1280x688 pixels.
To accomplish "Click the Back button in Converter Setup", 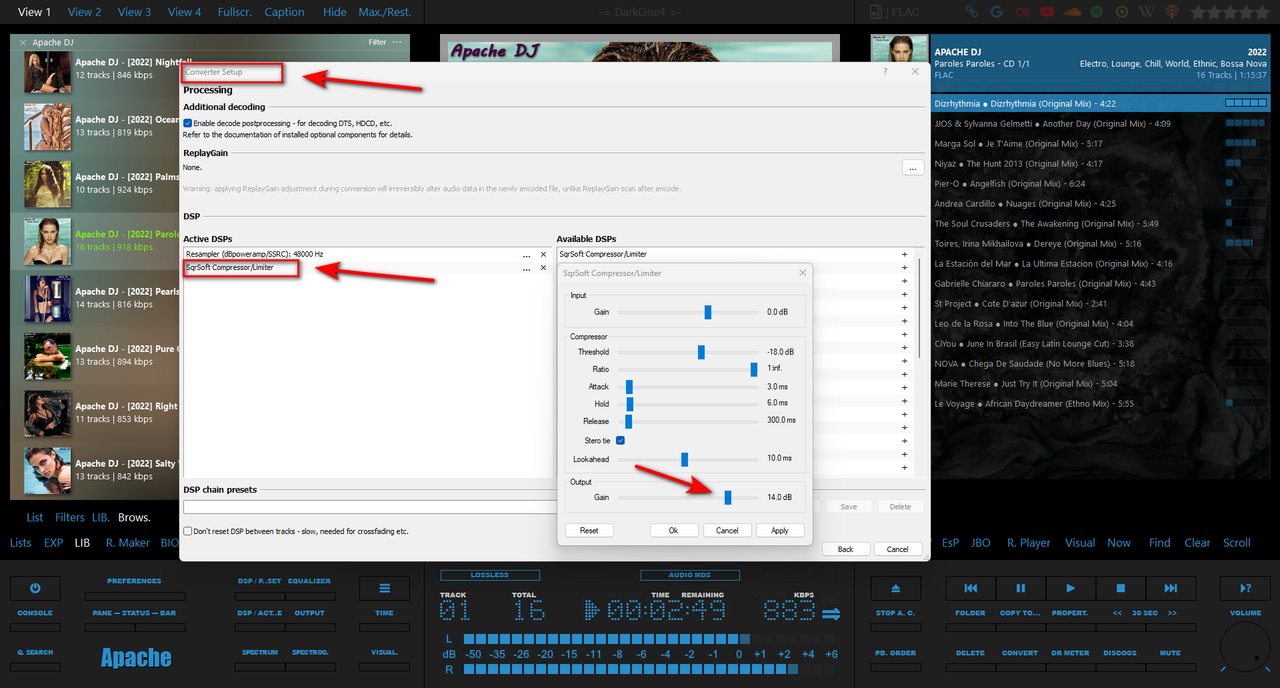I will tap(845, 549).
